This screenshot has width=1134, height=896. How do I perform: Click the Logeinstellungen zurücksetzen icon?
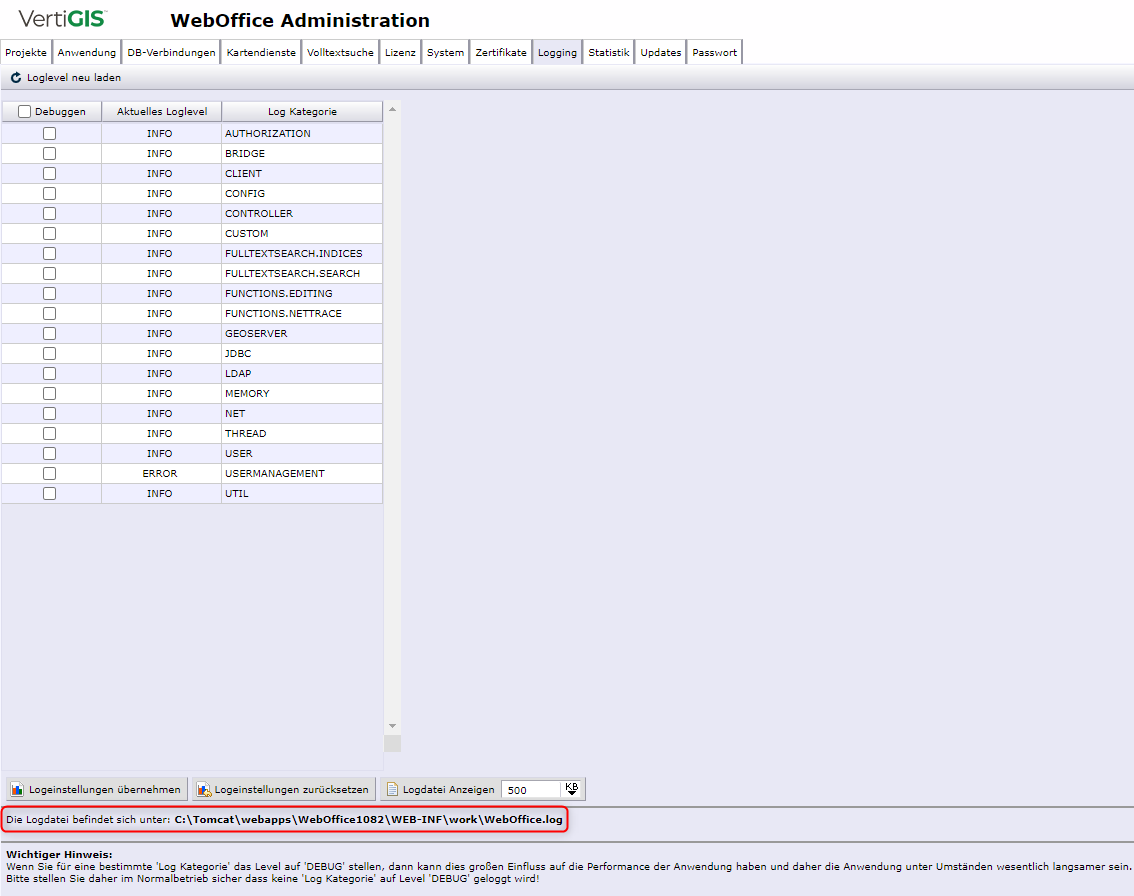[204, 790]
